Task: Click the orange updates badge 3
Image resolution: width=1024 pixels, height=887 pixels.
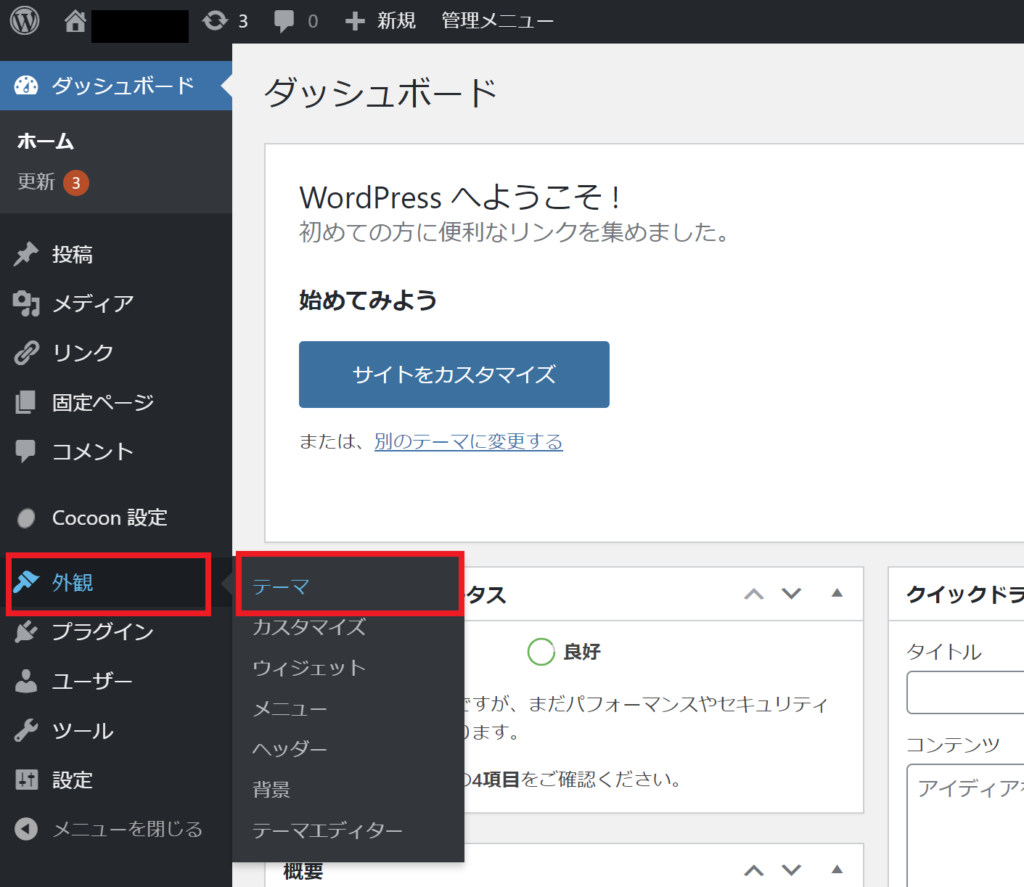Action: (76, 183)
